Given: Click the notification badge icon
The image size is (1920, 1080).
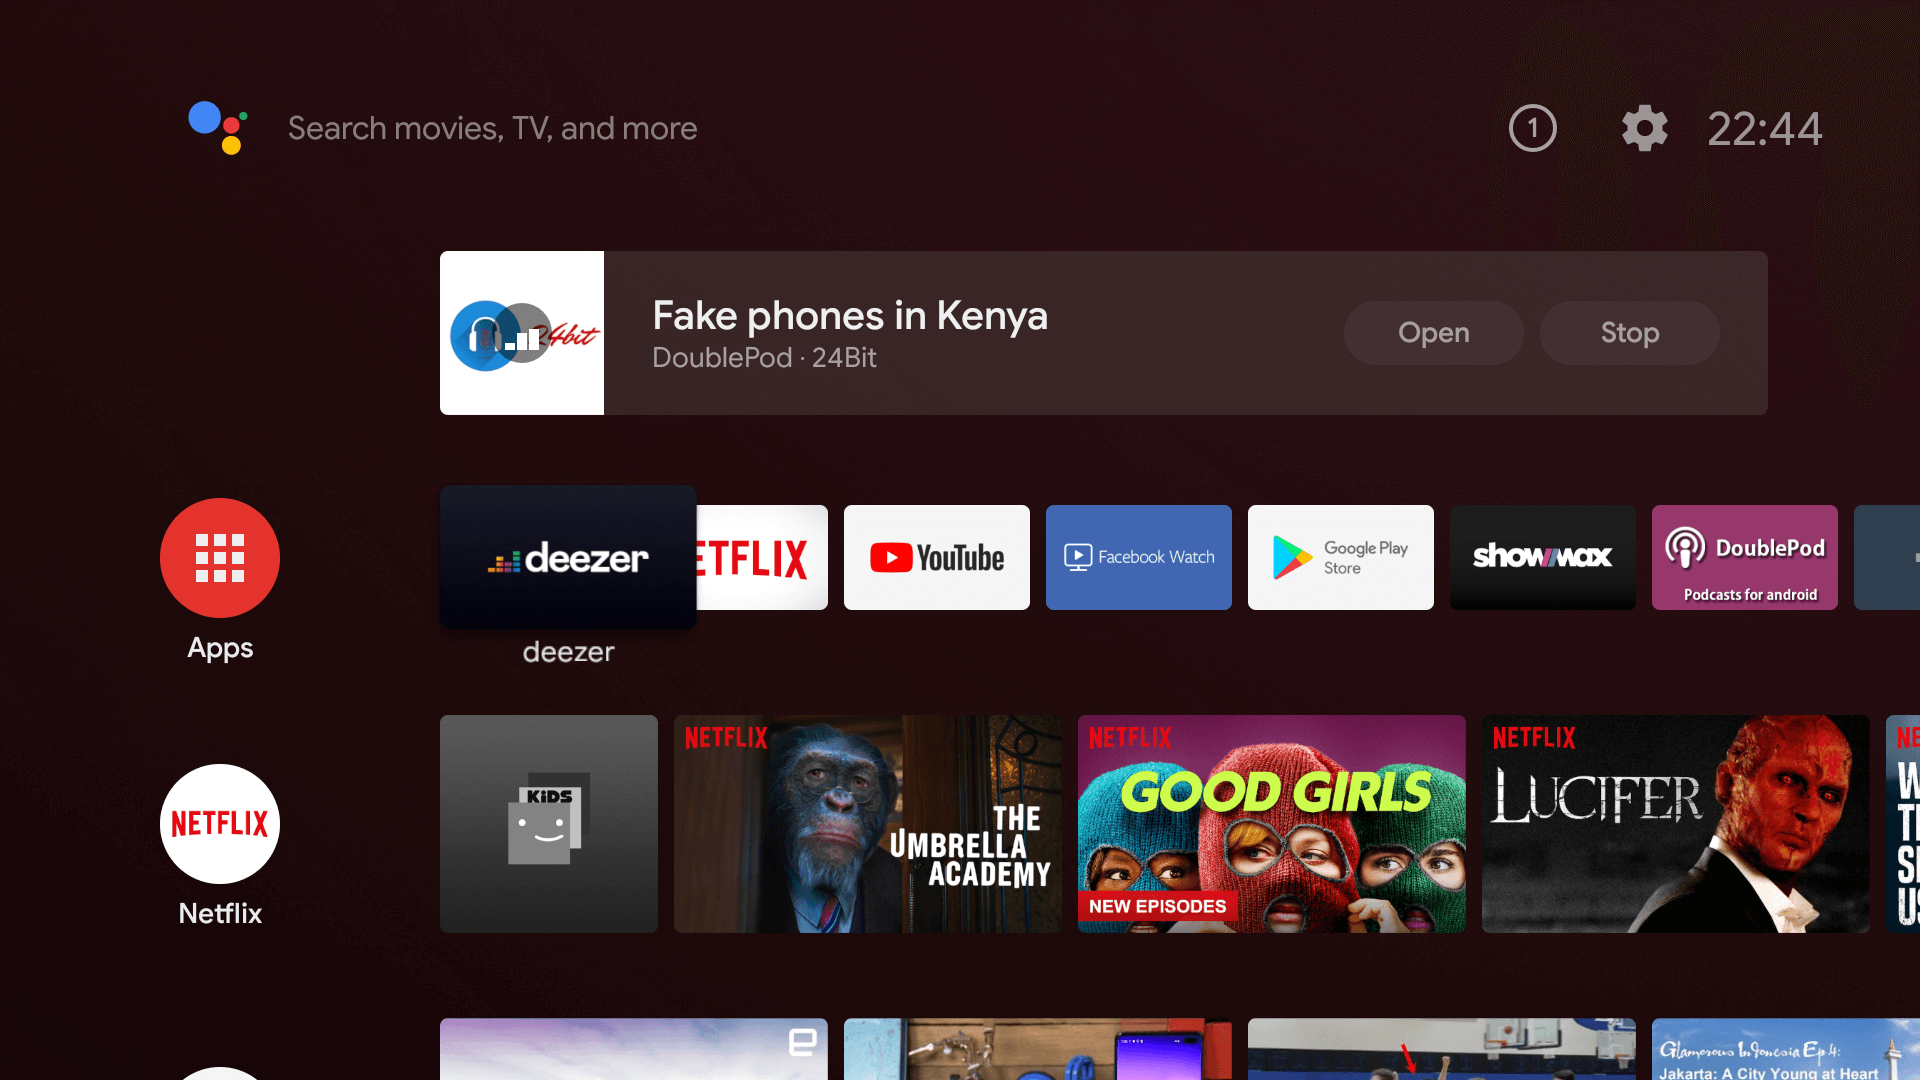Looking at the screenshot, I should click(1532, 128).
